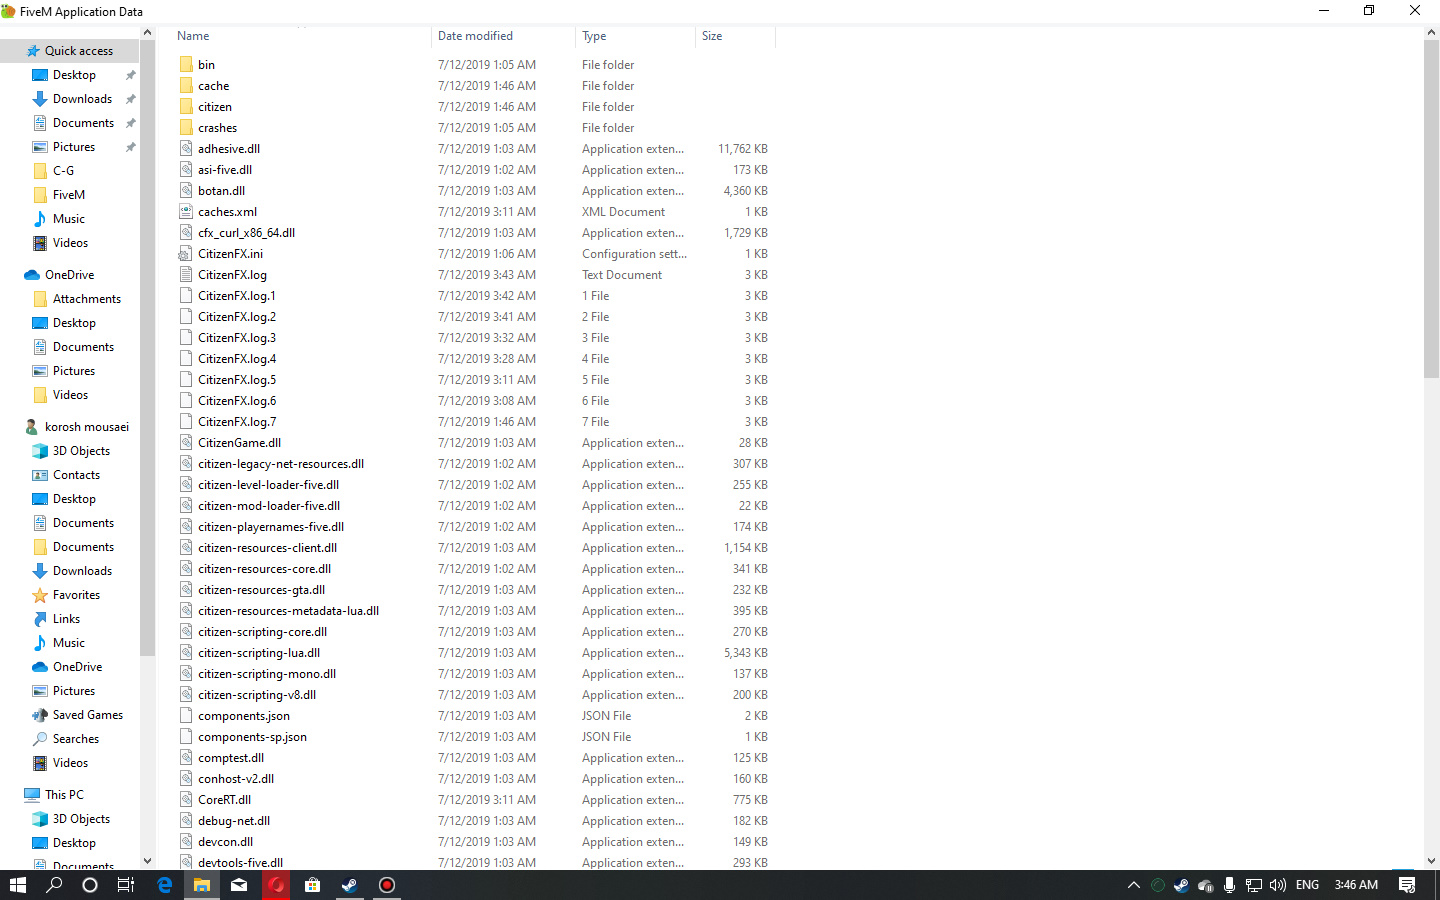
Task: Open the Mail app from the taskbar
Action: coord(238,885)
